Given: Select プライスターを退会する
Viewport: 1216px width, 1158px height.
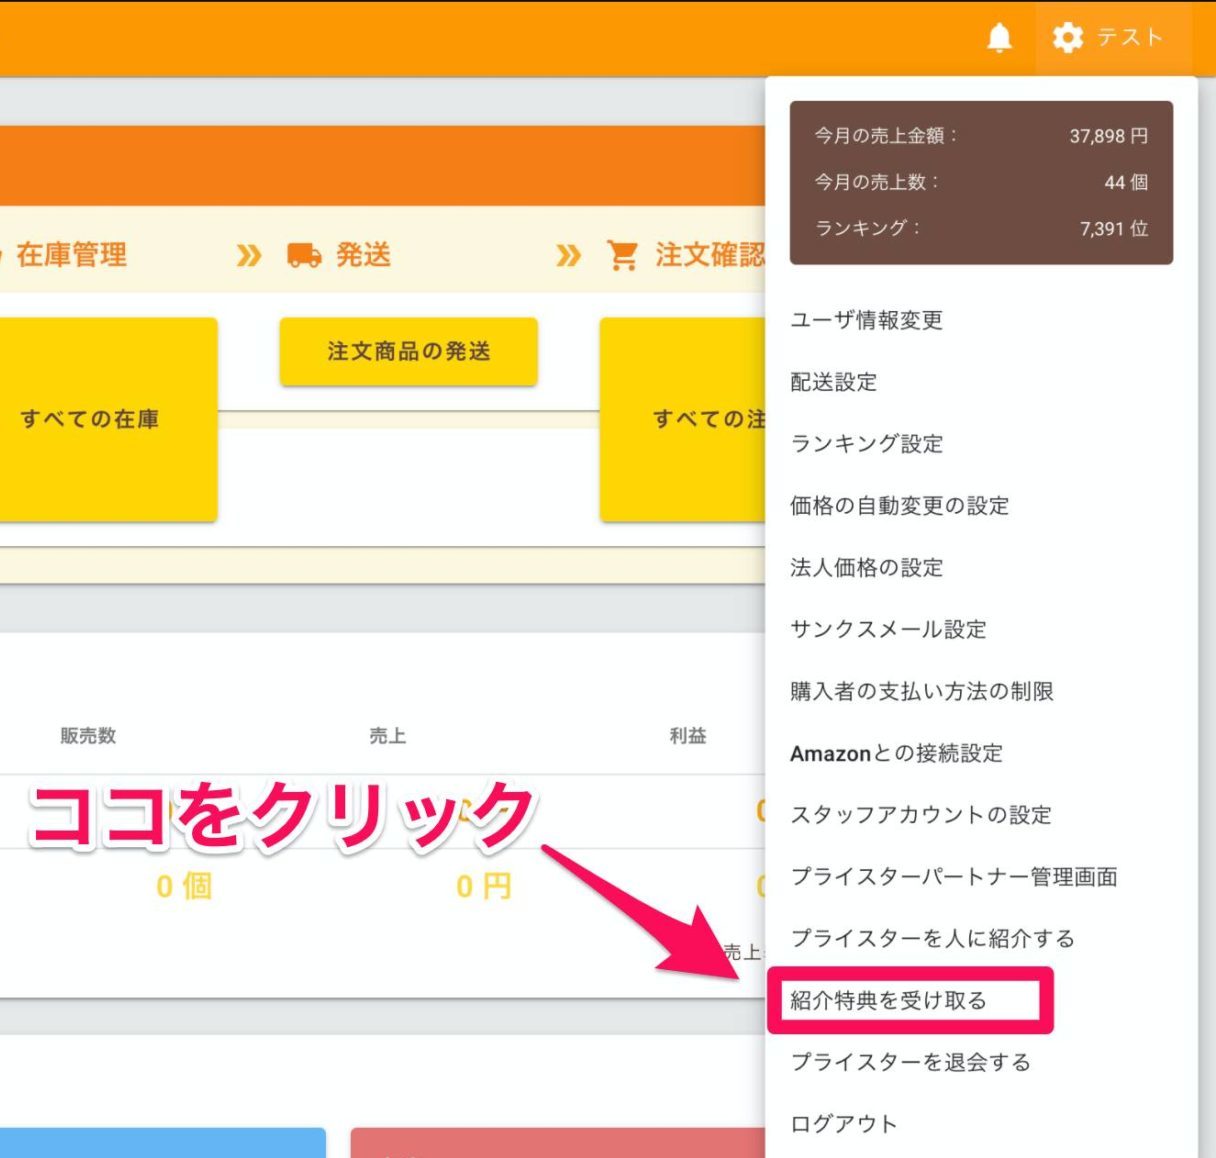Looking at the screenshot, I should tap(910, 1062).
